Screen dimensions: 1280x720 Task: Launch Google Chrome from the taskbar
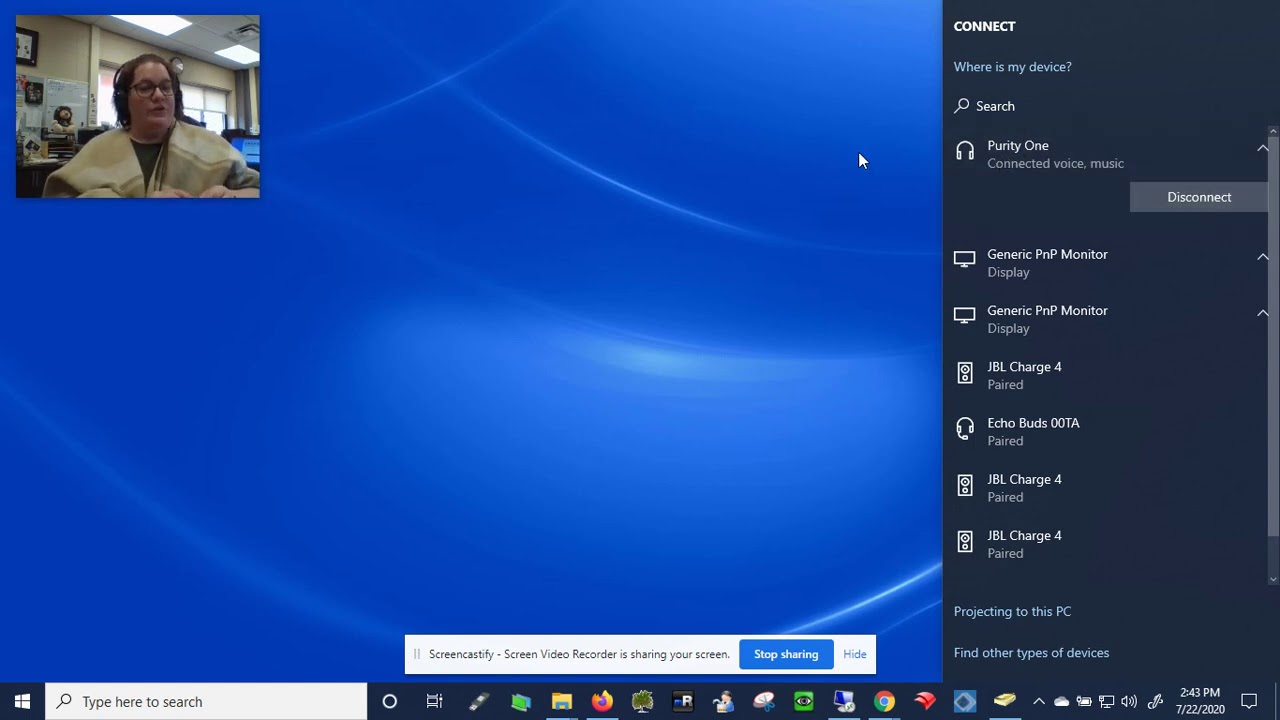click(884, 701)
